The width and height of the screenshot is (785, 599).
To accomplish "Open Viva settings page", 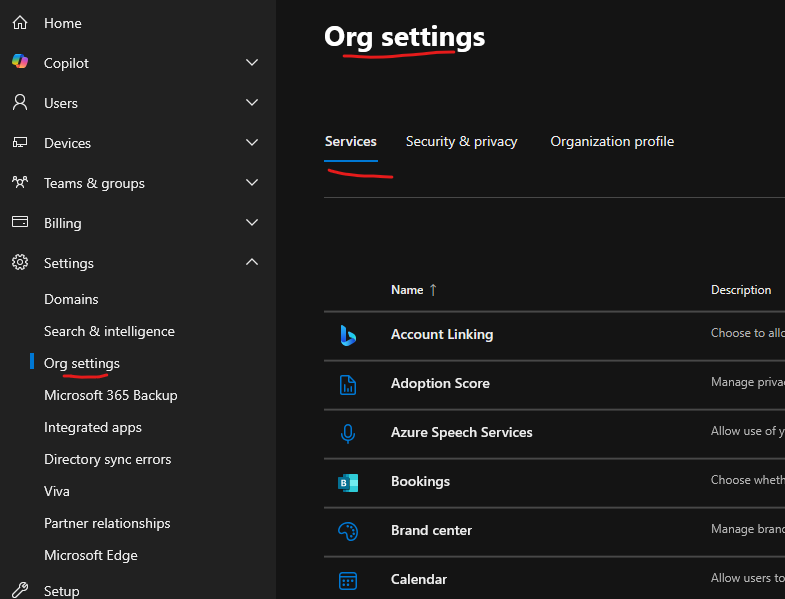I will click(57, 491).
